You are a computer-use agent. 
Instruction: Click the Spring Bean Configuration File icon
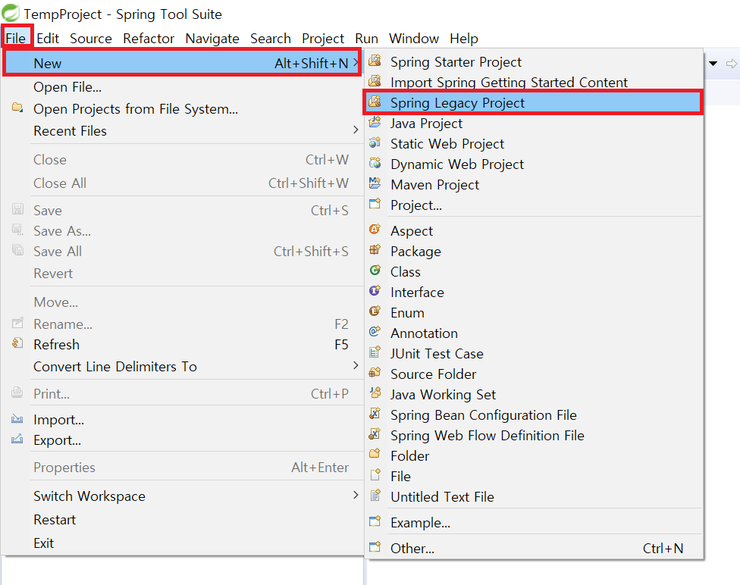[375, 415]
